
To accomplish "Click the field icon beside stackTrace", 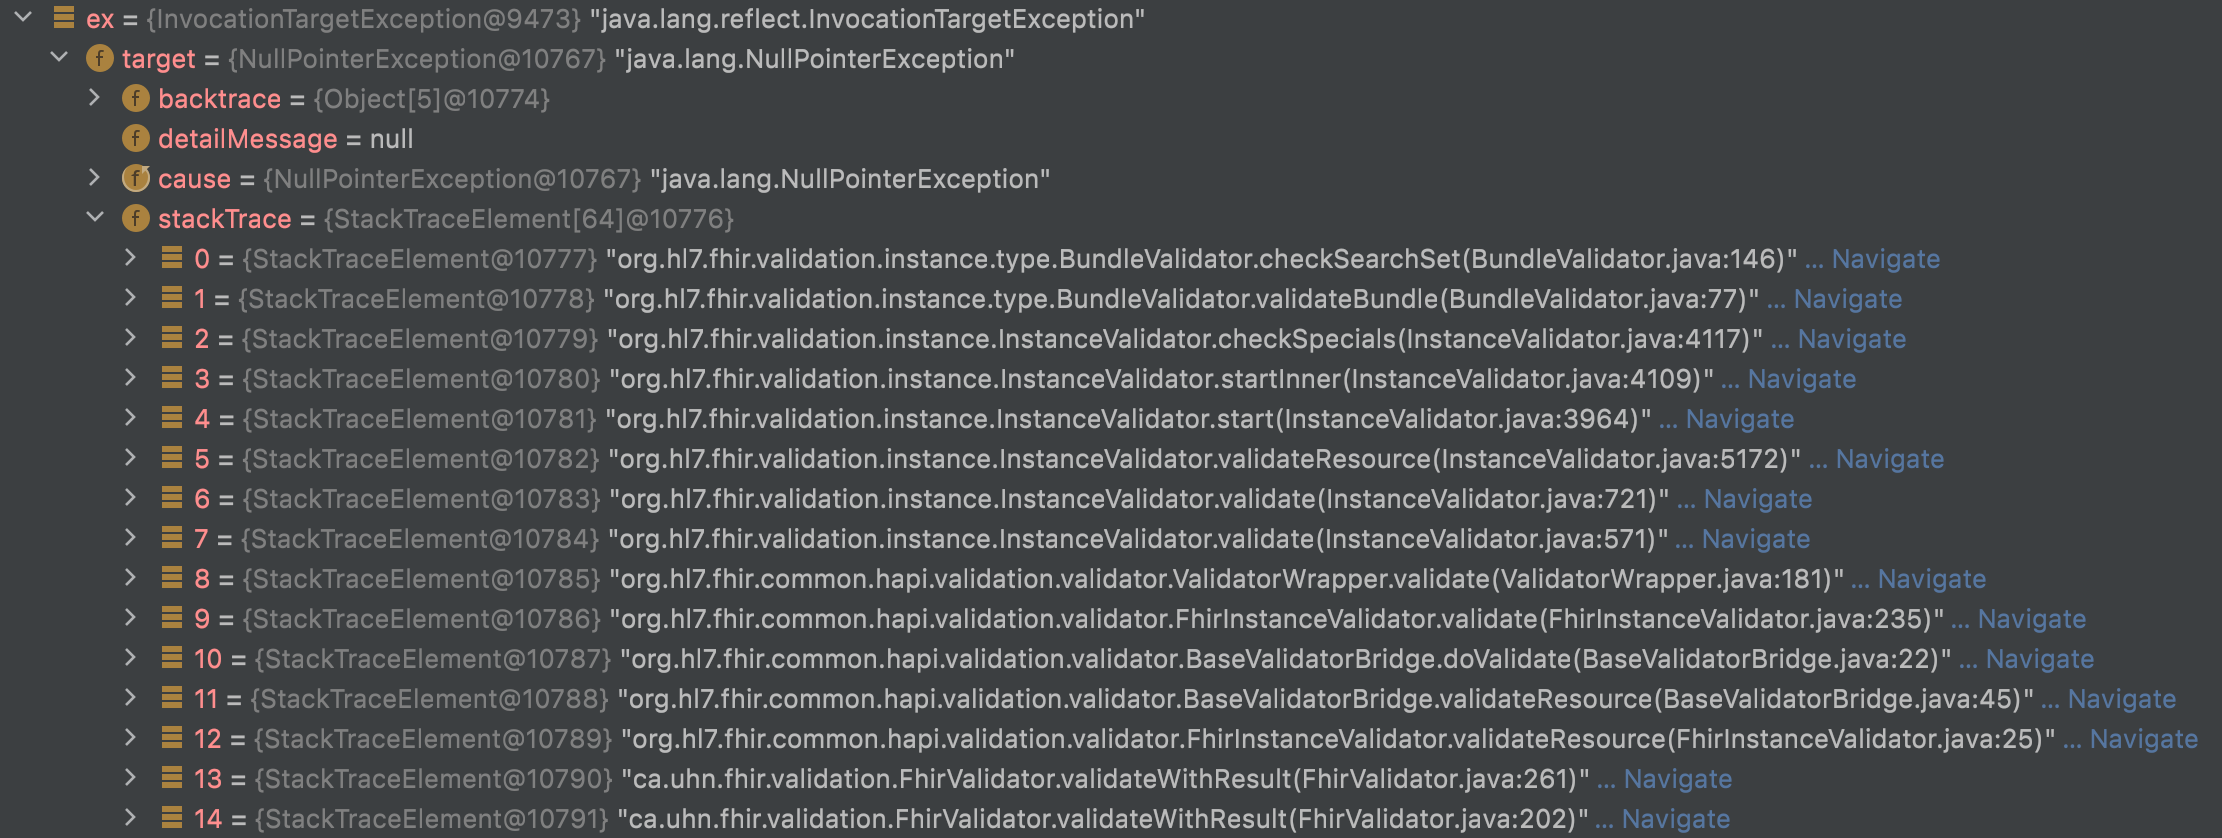I will click(x=136, y=219).
